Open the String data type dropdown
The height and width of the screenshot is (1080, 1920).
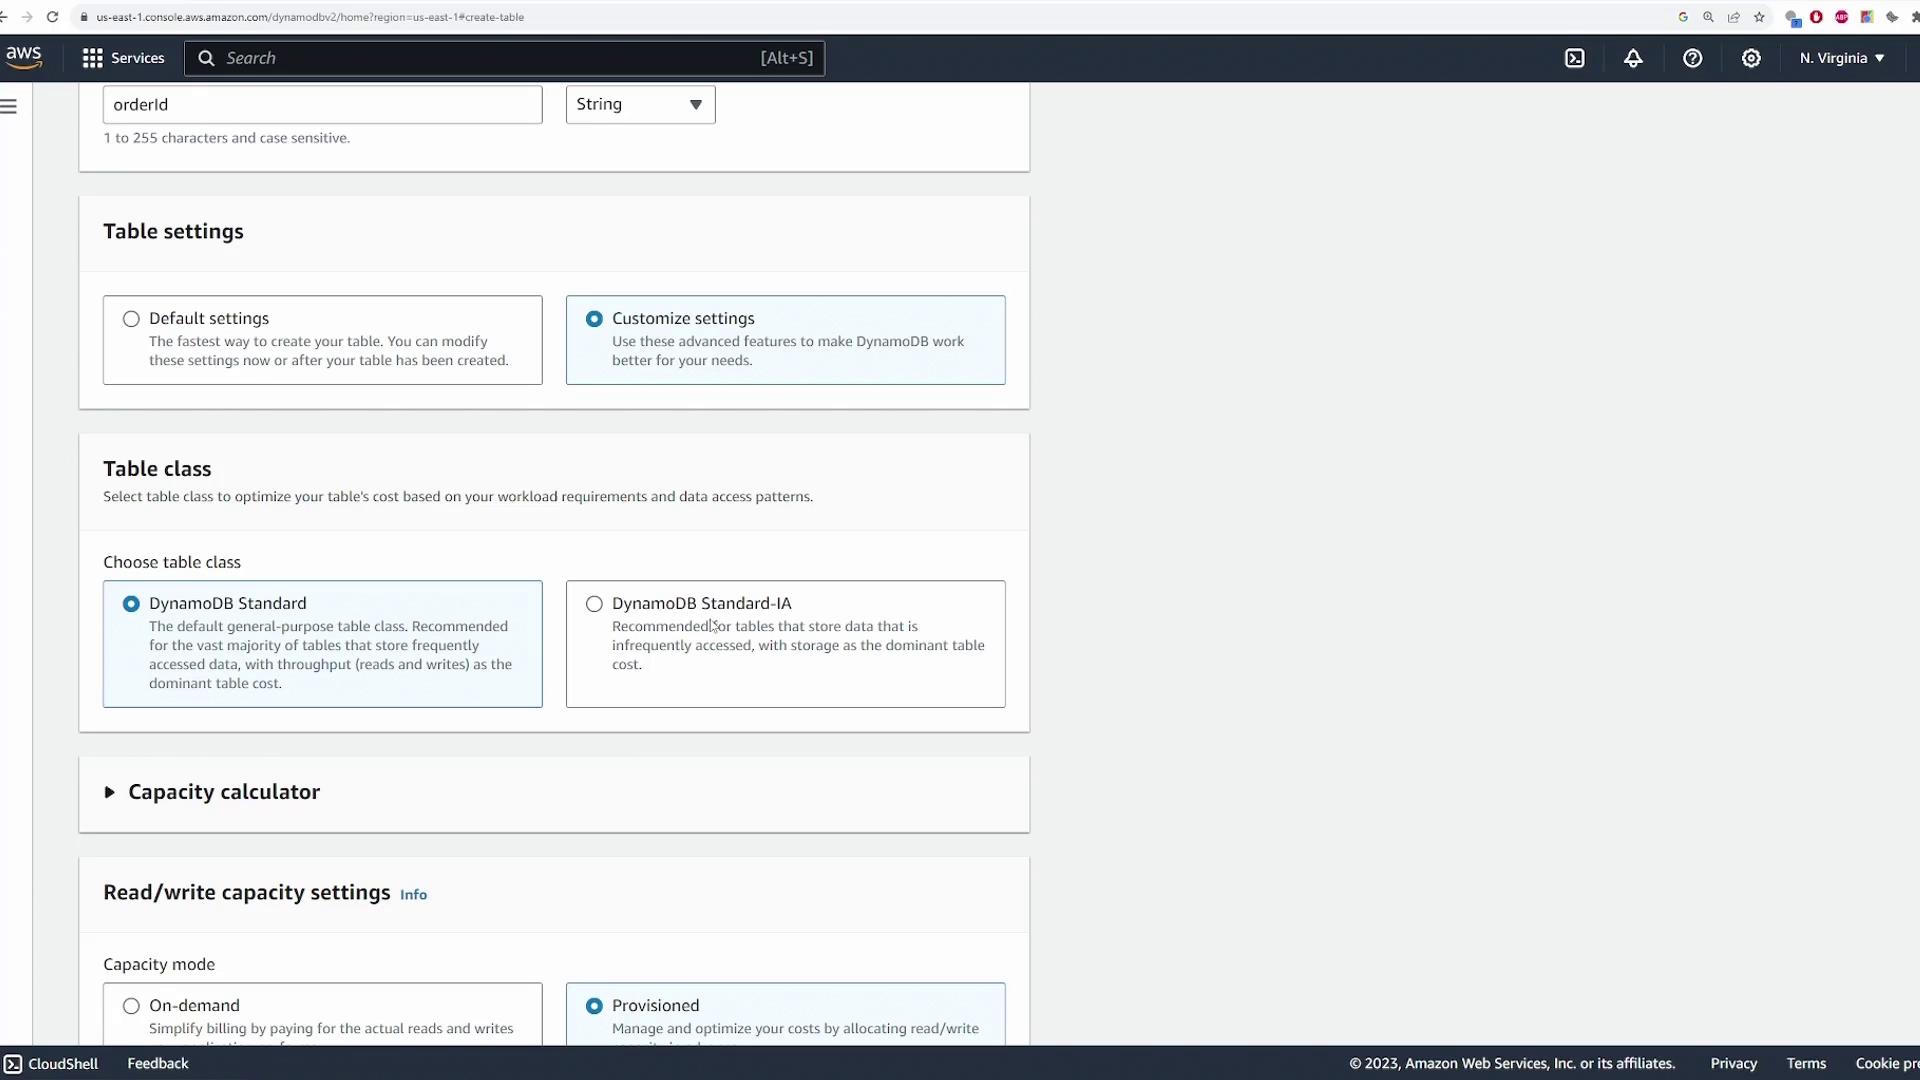[640, 104]
